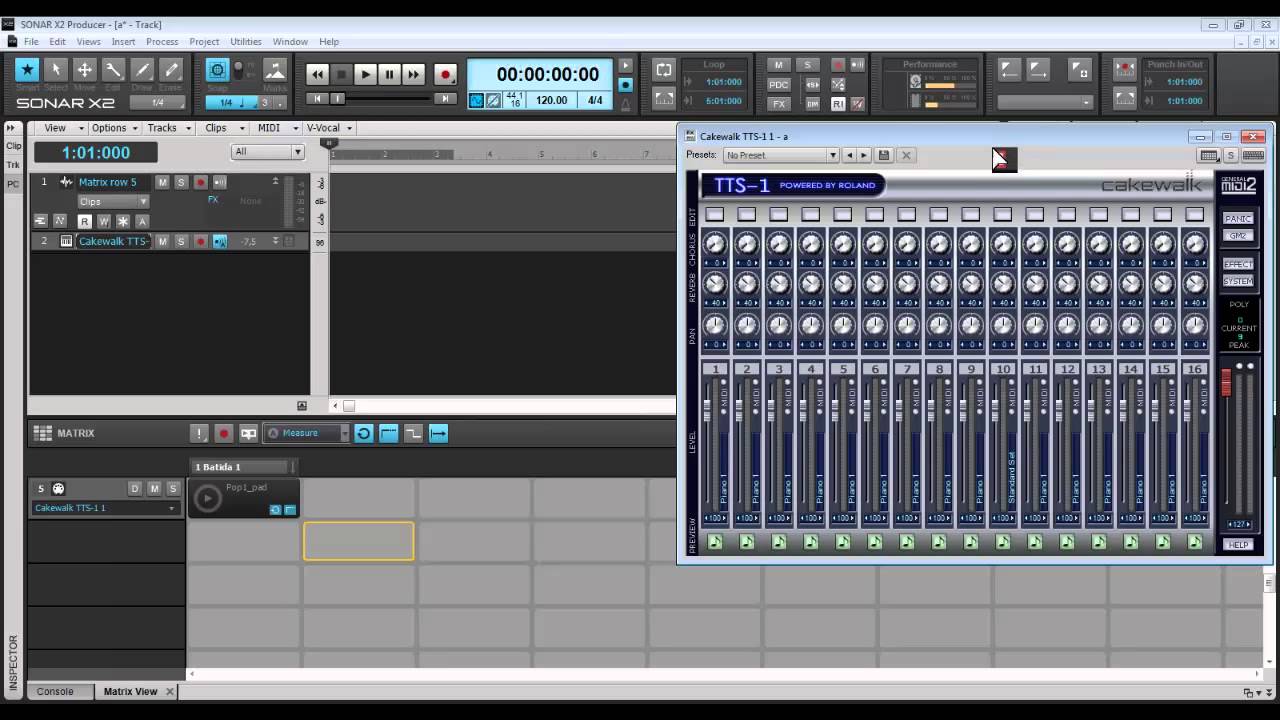
Task: Play the Pop1_pad matrix cell
Action: pyautogui.click(x=207, y=498)
